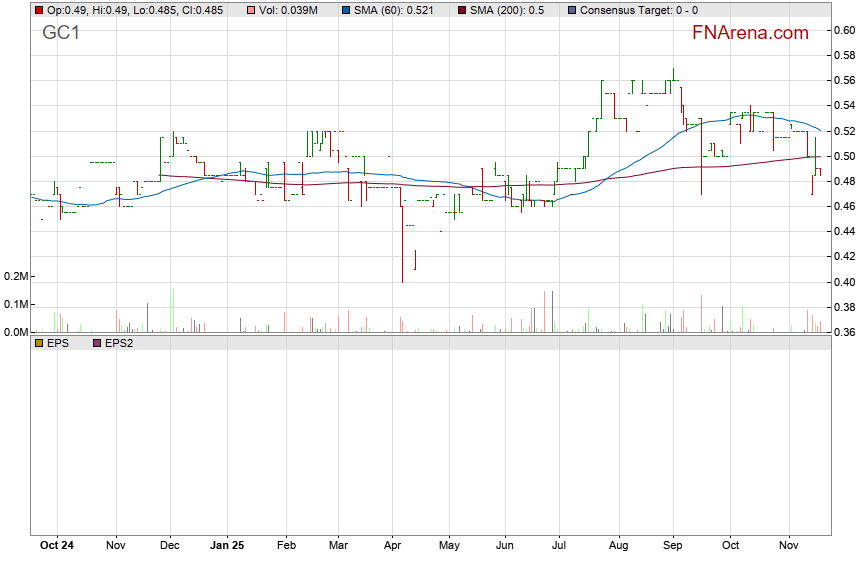Image resolution: width=859 pixels, height=566 pixels.
Task: Click the SMA (200): 0.5 legend text
Action: 508,10
